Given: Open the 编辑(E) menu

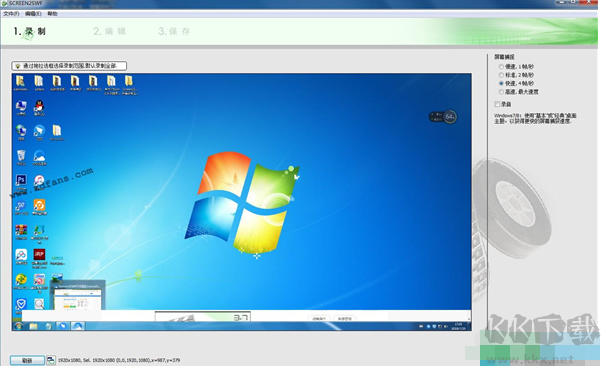Looking at the screenshot, I should (x=33, y=14).
